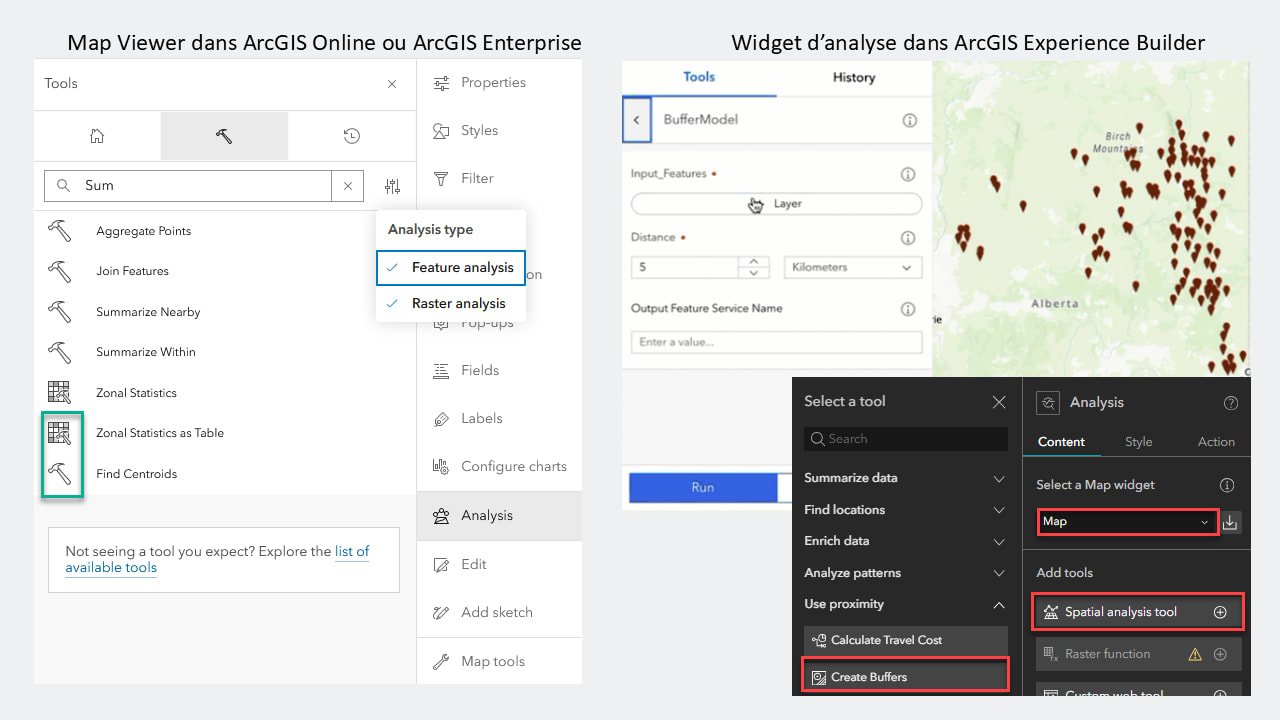Switch to the Action tab
The width and height of the screenshot is (1280, 720).
[x=1216, y=442]
